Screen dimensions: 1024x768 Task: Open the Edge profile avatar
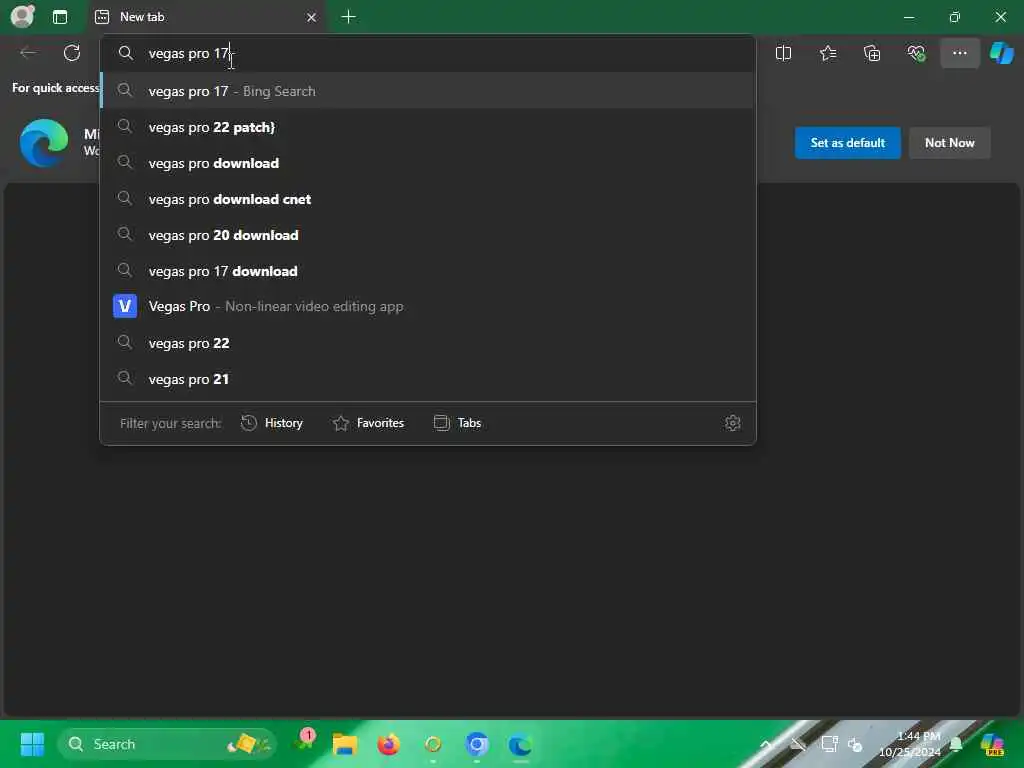[x=22, y=16]
